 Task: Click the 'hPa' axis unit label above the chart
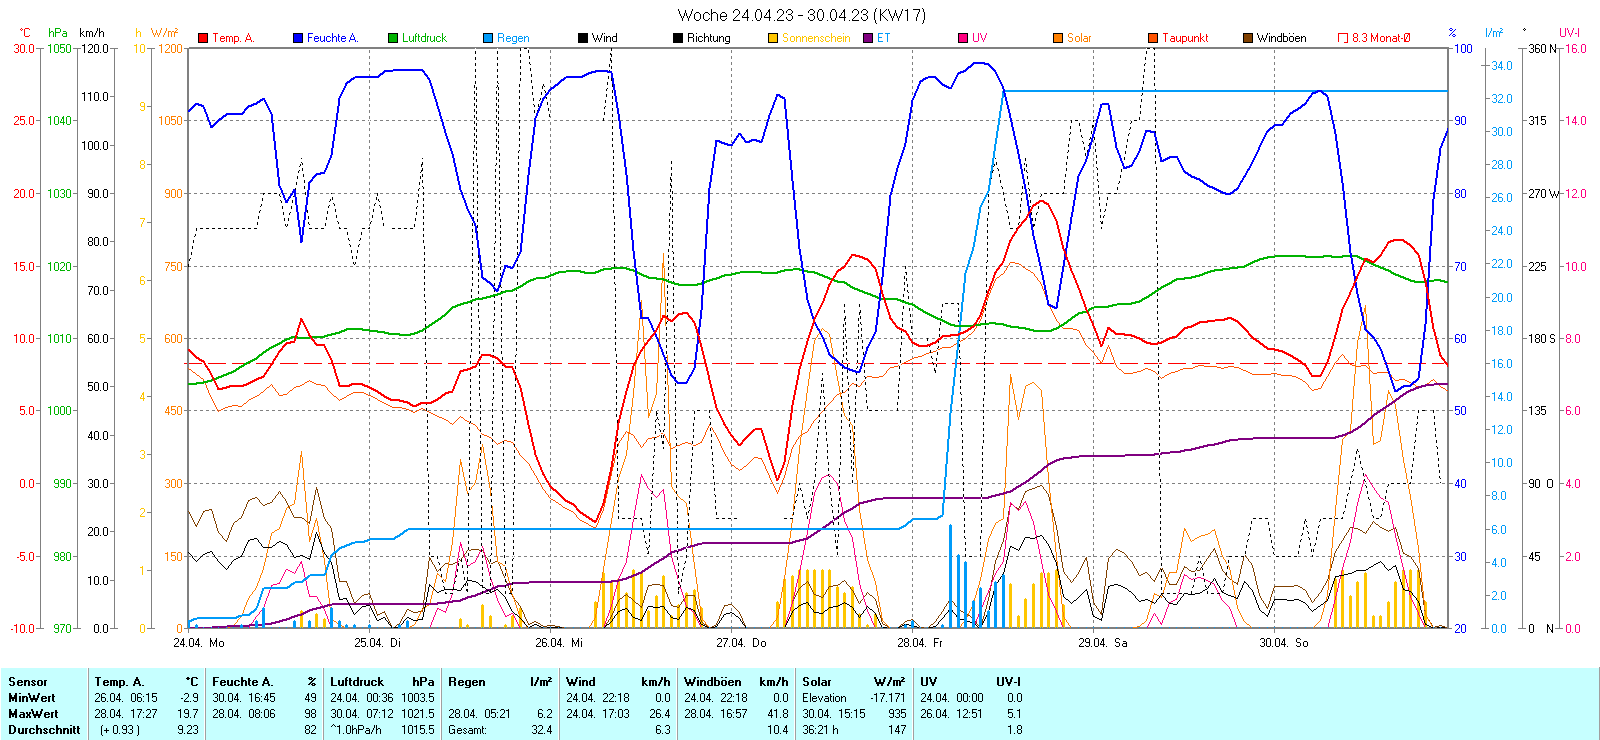click(x=58, y=33)
